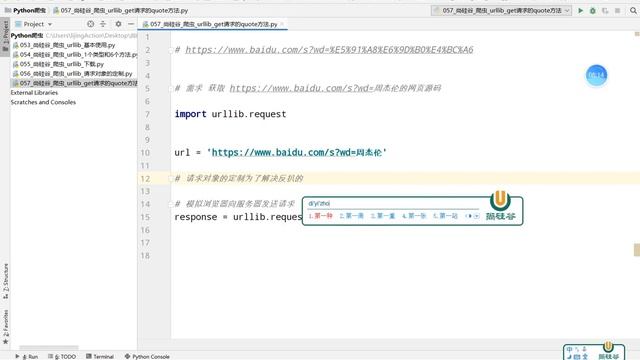This screenshot has width=640, height=360.
Task: Open Search Everywhere magnifier icon
Action: pos(633,11)
